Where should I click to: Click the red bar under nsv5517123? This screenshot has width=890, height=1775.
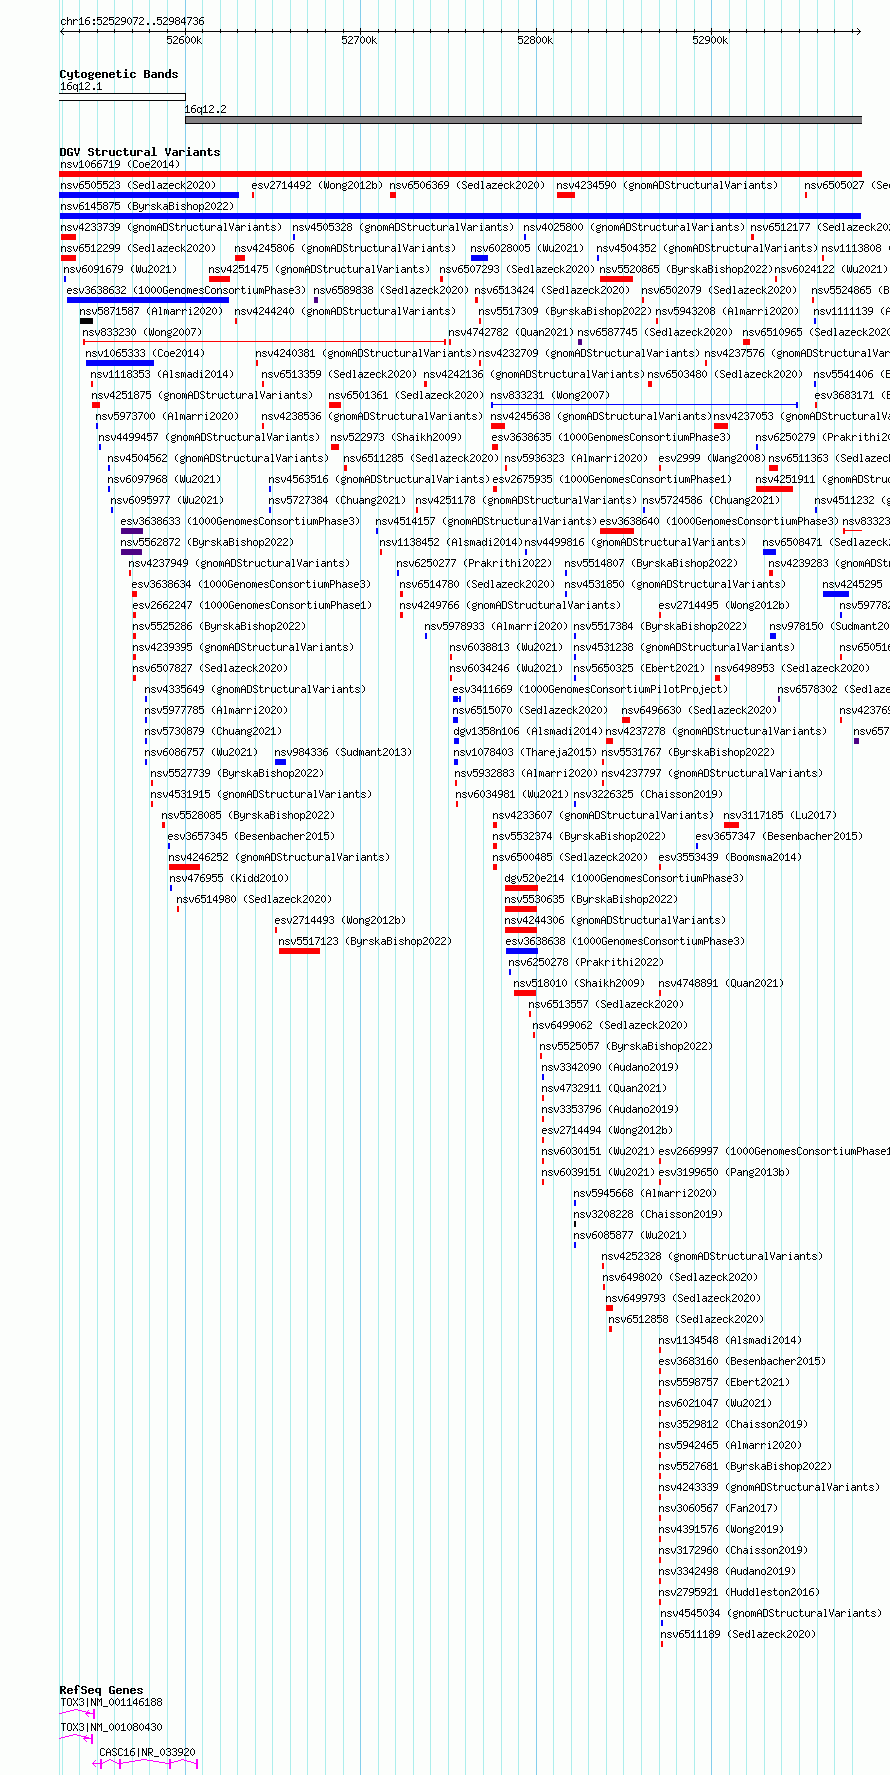pos(299,951)
